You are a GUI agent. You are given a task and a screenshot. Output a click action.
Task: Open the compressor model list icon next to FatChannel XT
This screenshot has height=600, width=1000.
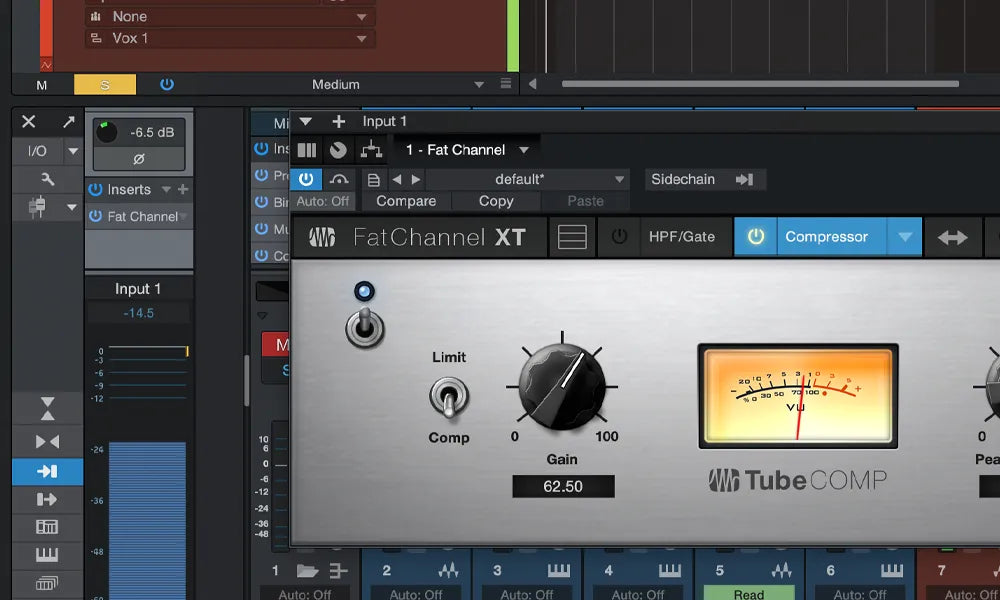[x=570, y=236]
